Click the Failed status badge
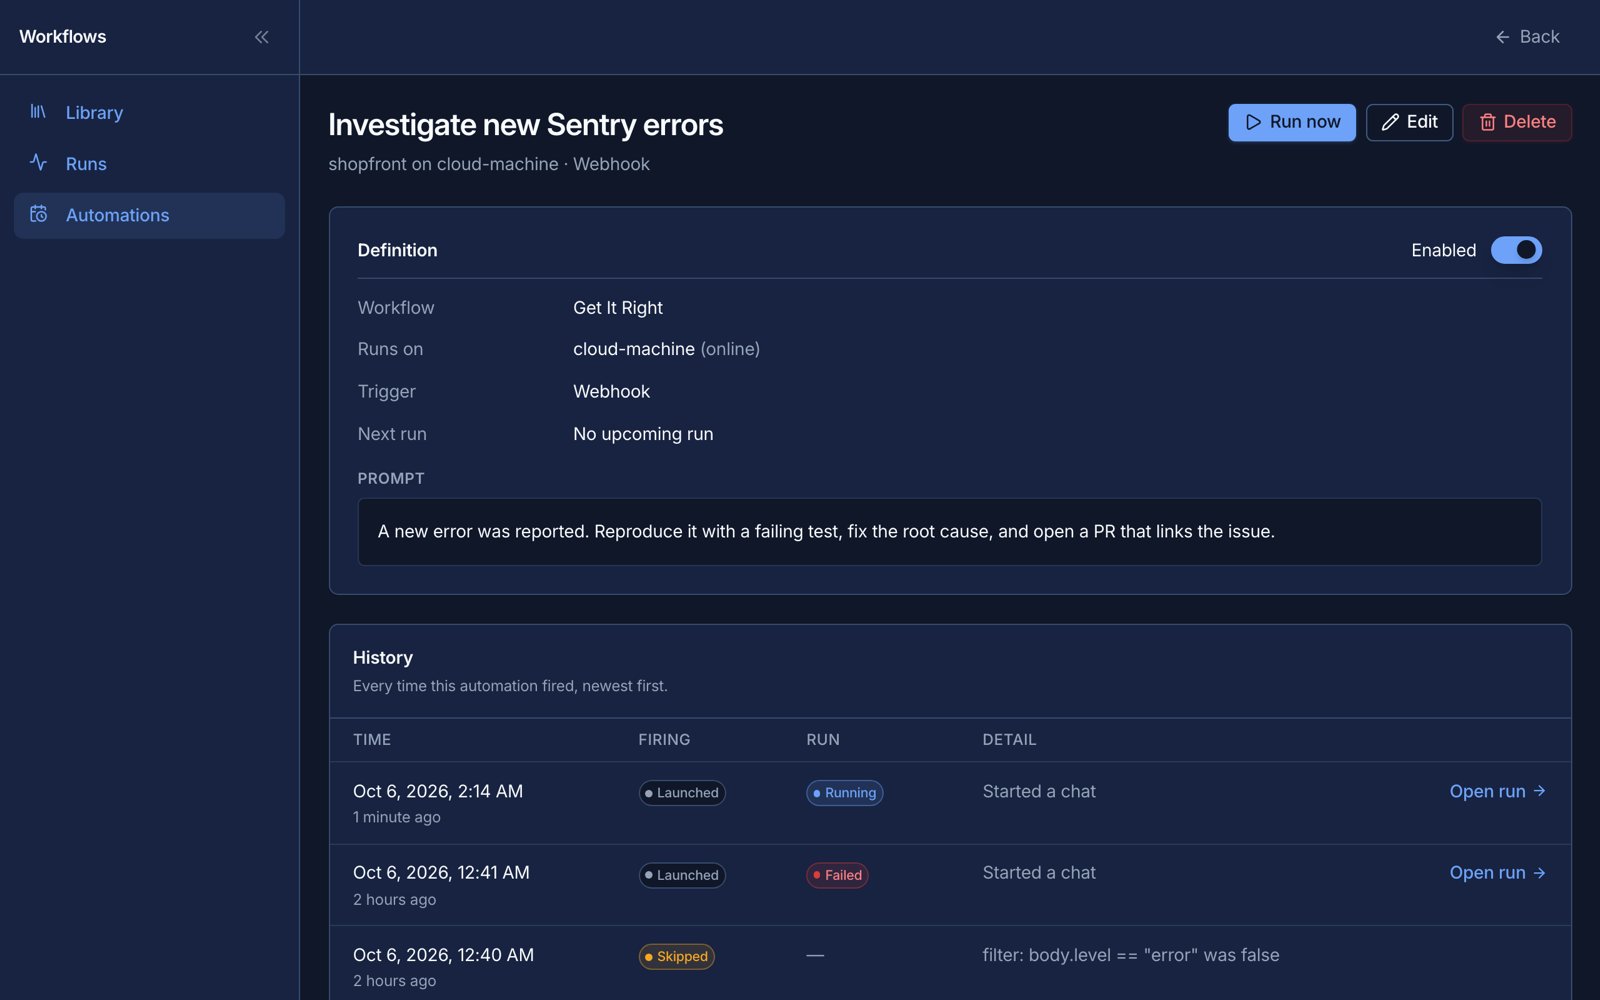 [x=837, y=875]
